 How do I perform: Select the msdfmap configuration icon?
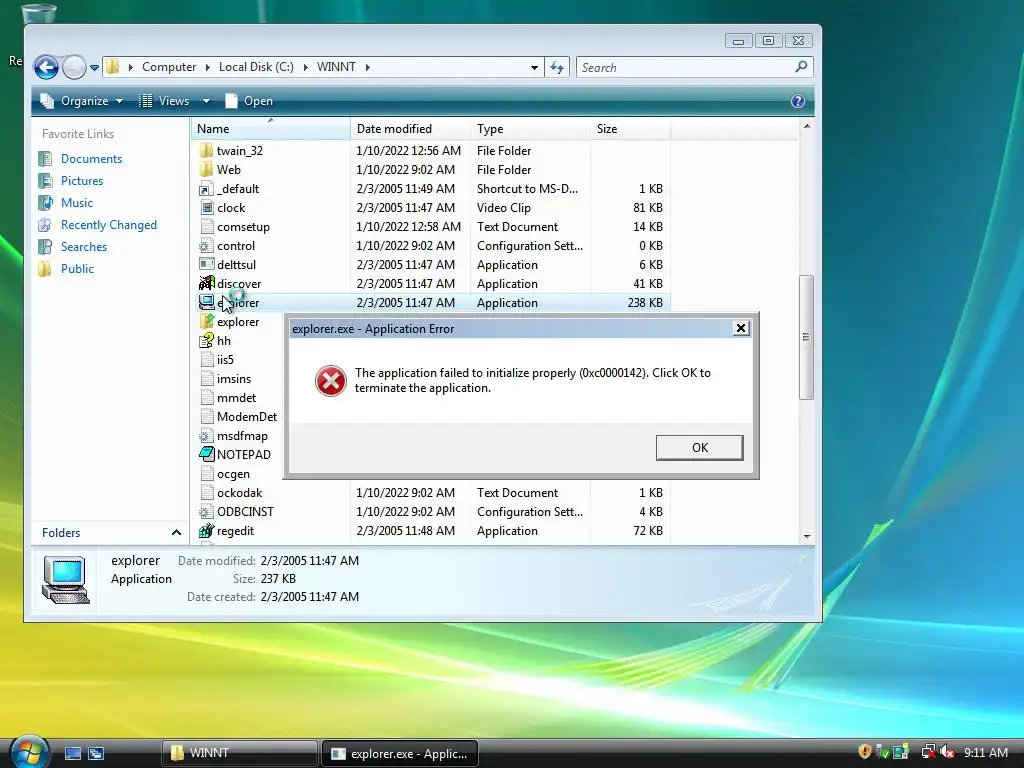click(x=206, y=436)
